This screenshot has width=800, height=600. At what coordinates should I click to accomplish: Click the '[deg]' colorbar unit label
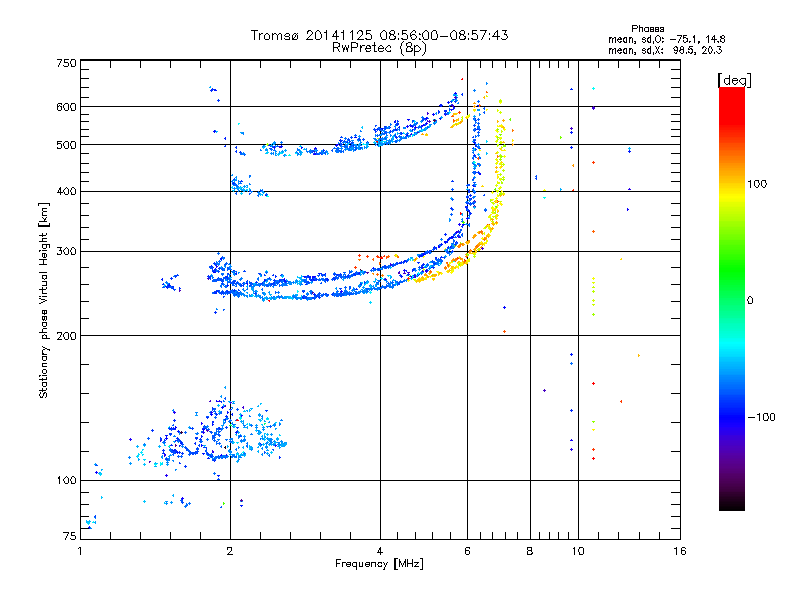(x=734, y=80)
